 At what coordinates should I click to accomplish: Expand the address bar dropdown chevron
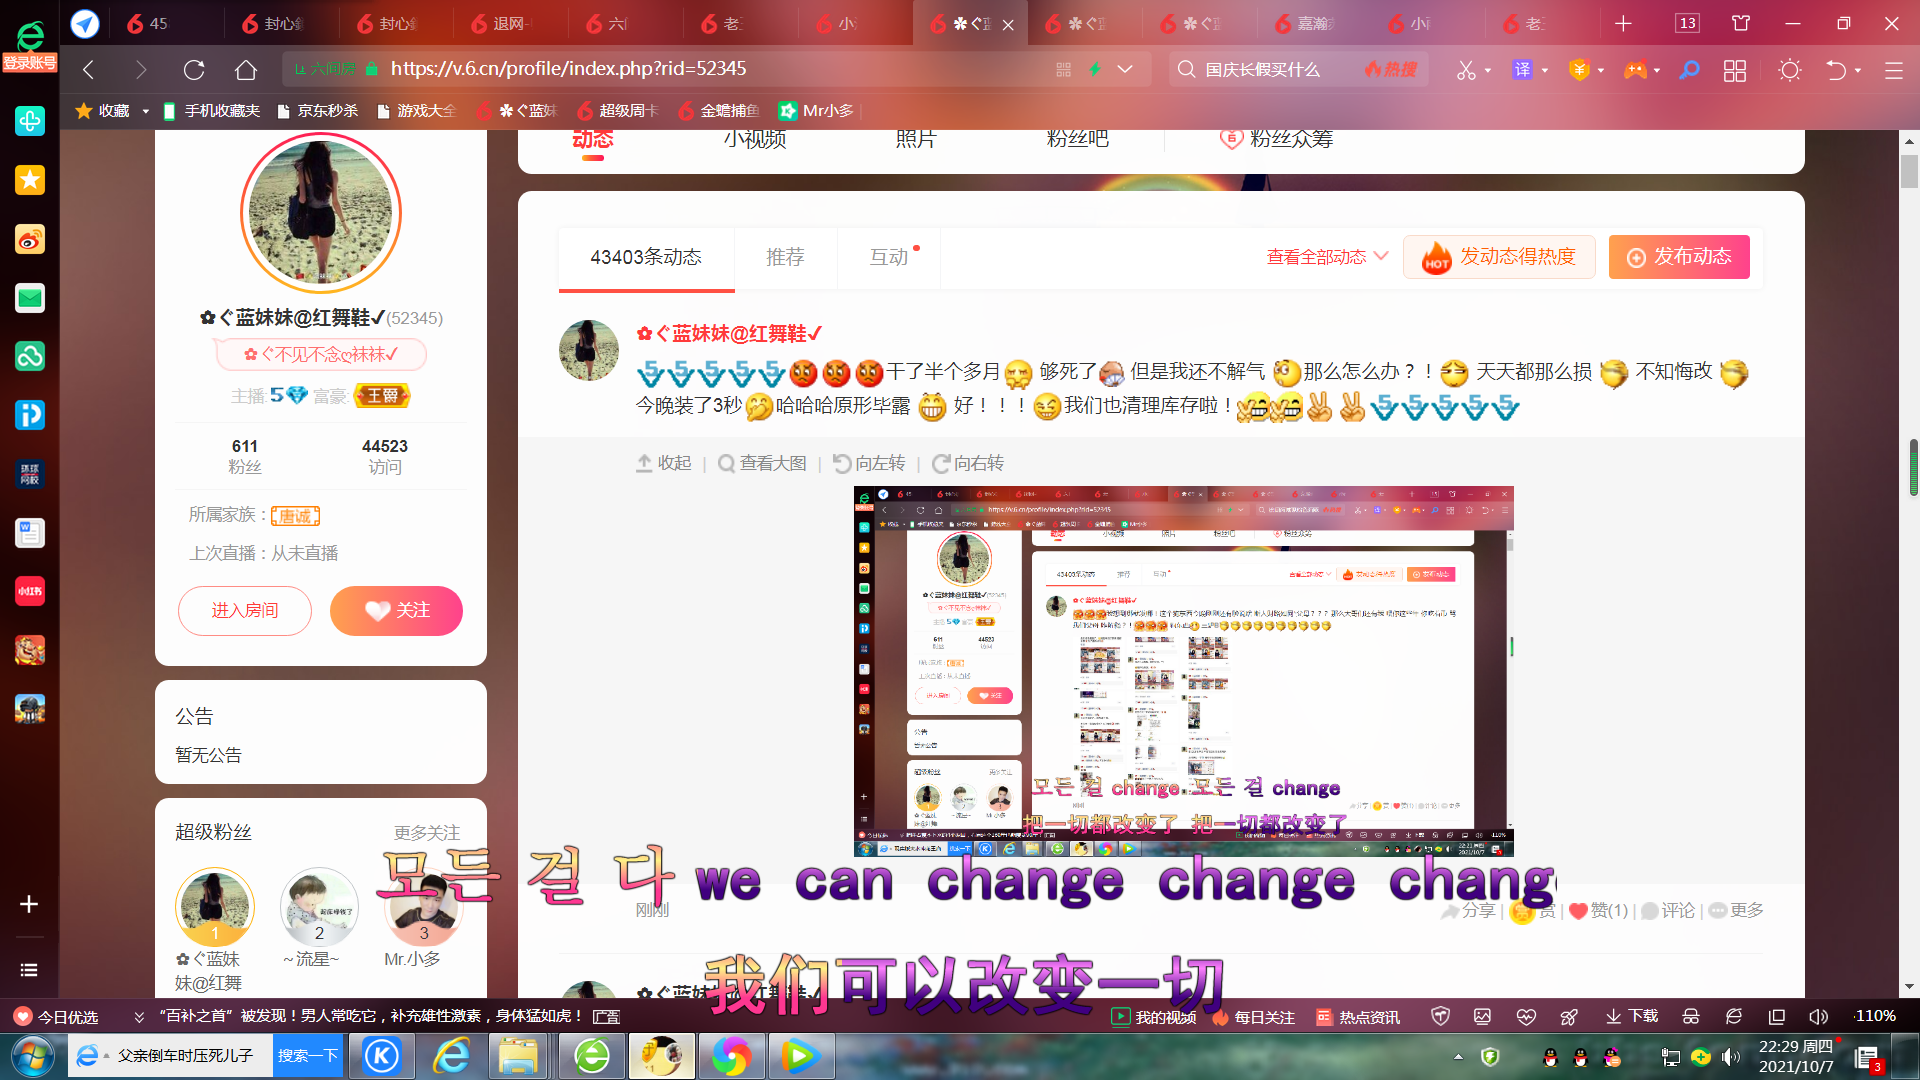tap(1125, 69)
